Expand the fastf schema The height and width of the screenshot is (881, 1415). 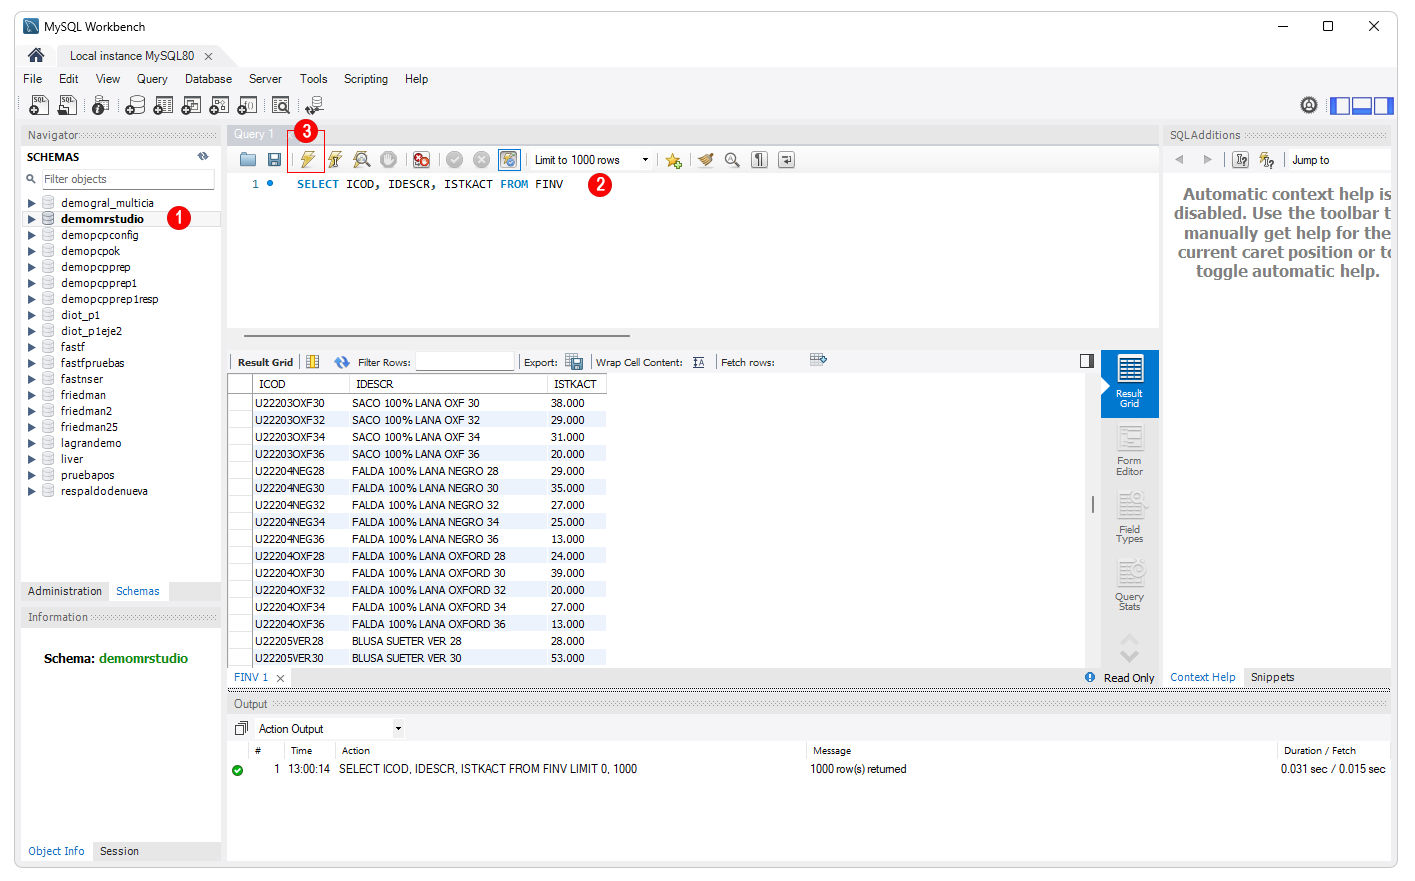click(32, 347)
